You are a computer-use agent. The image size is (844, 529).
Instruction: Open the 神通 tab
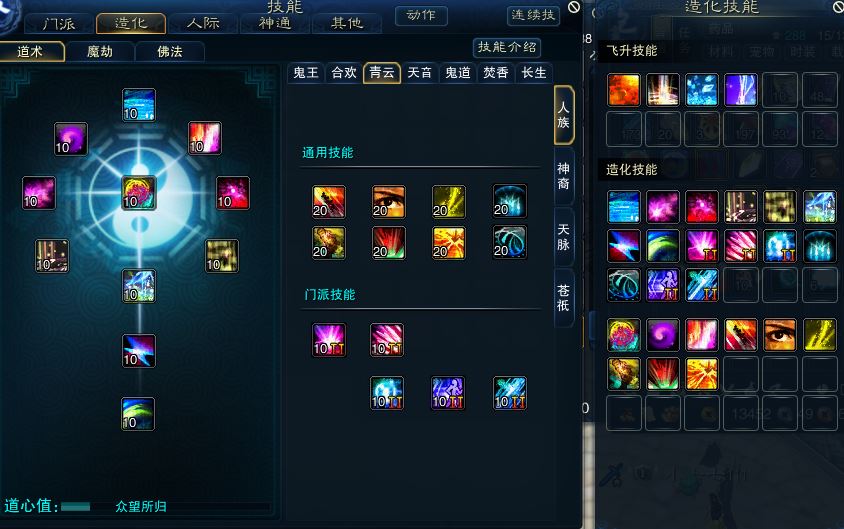(275, 23)
